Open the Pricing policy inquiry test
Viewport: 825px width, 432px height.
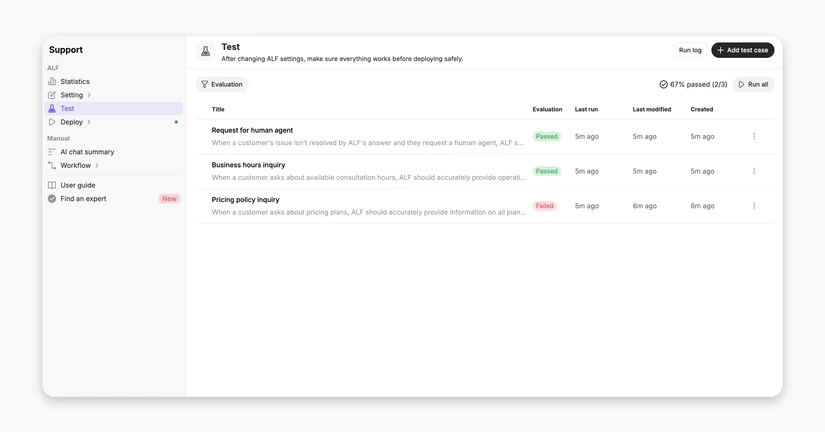pyautogui.click(x=245, y=199)
